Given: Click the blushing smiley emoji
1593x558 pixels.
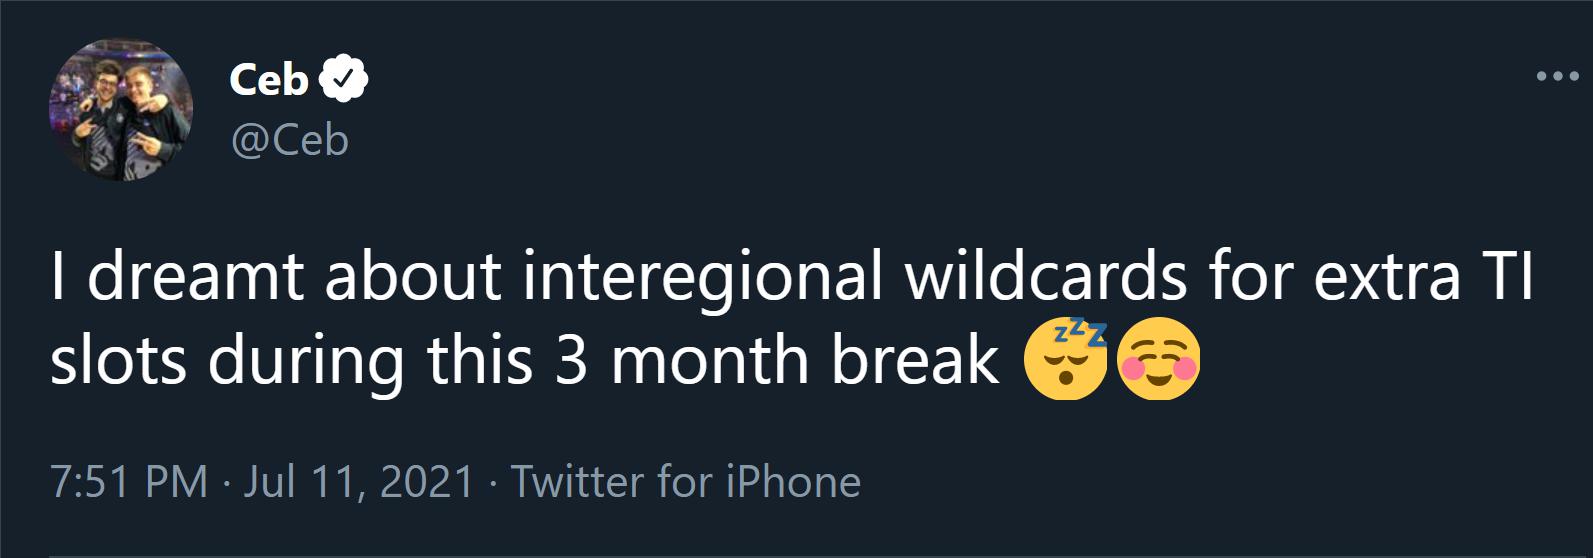Looking at the screenshot, I should coord(1157,364).
